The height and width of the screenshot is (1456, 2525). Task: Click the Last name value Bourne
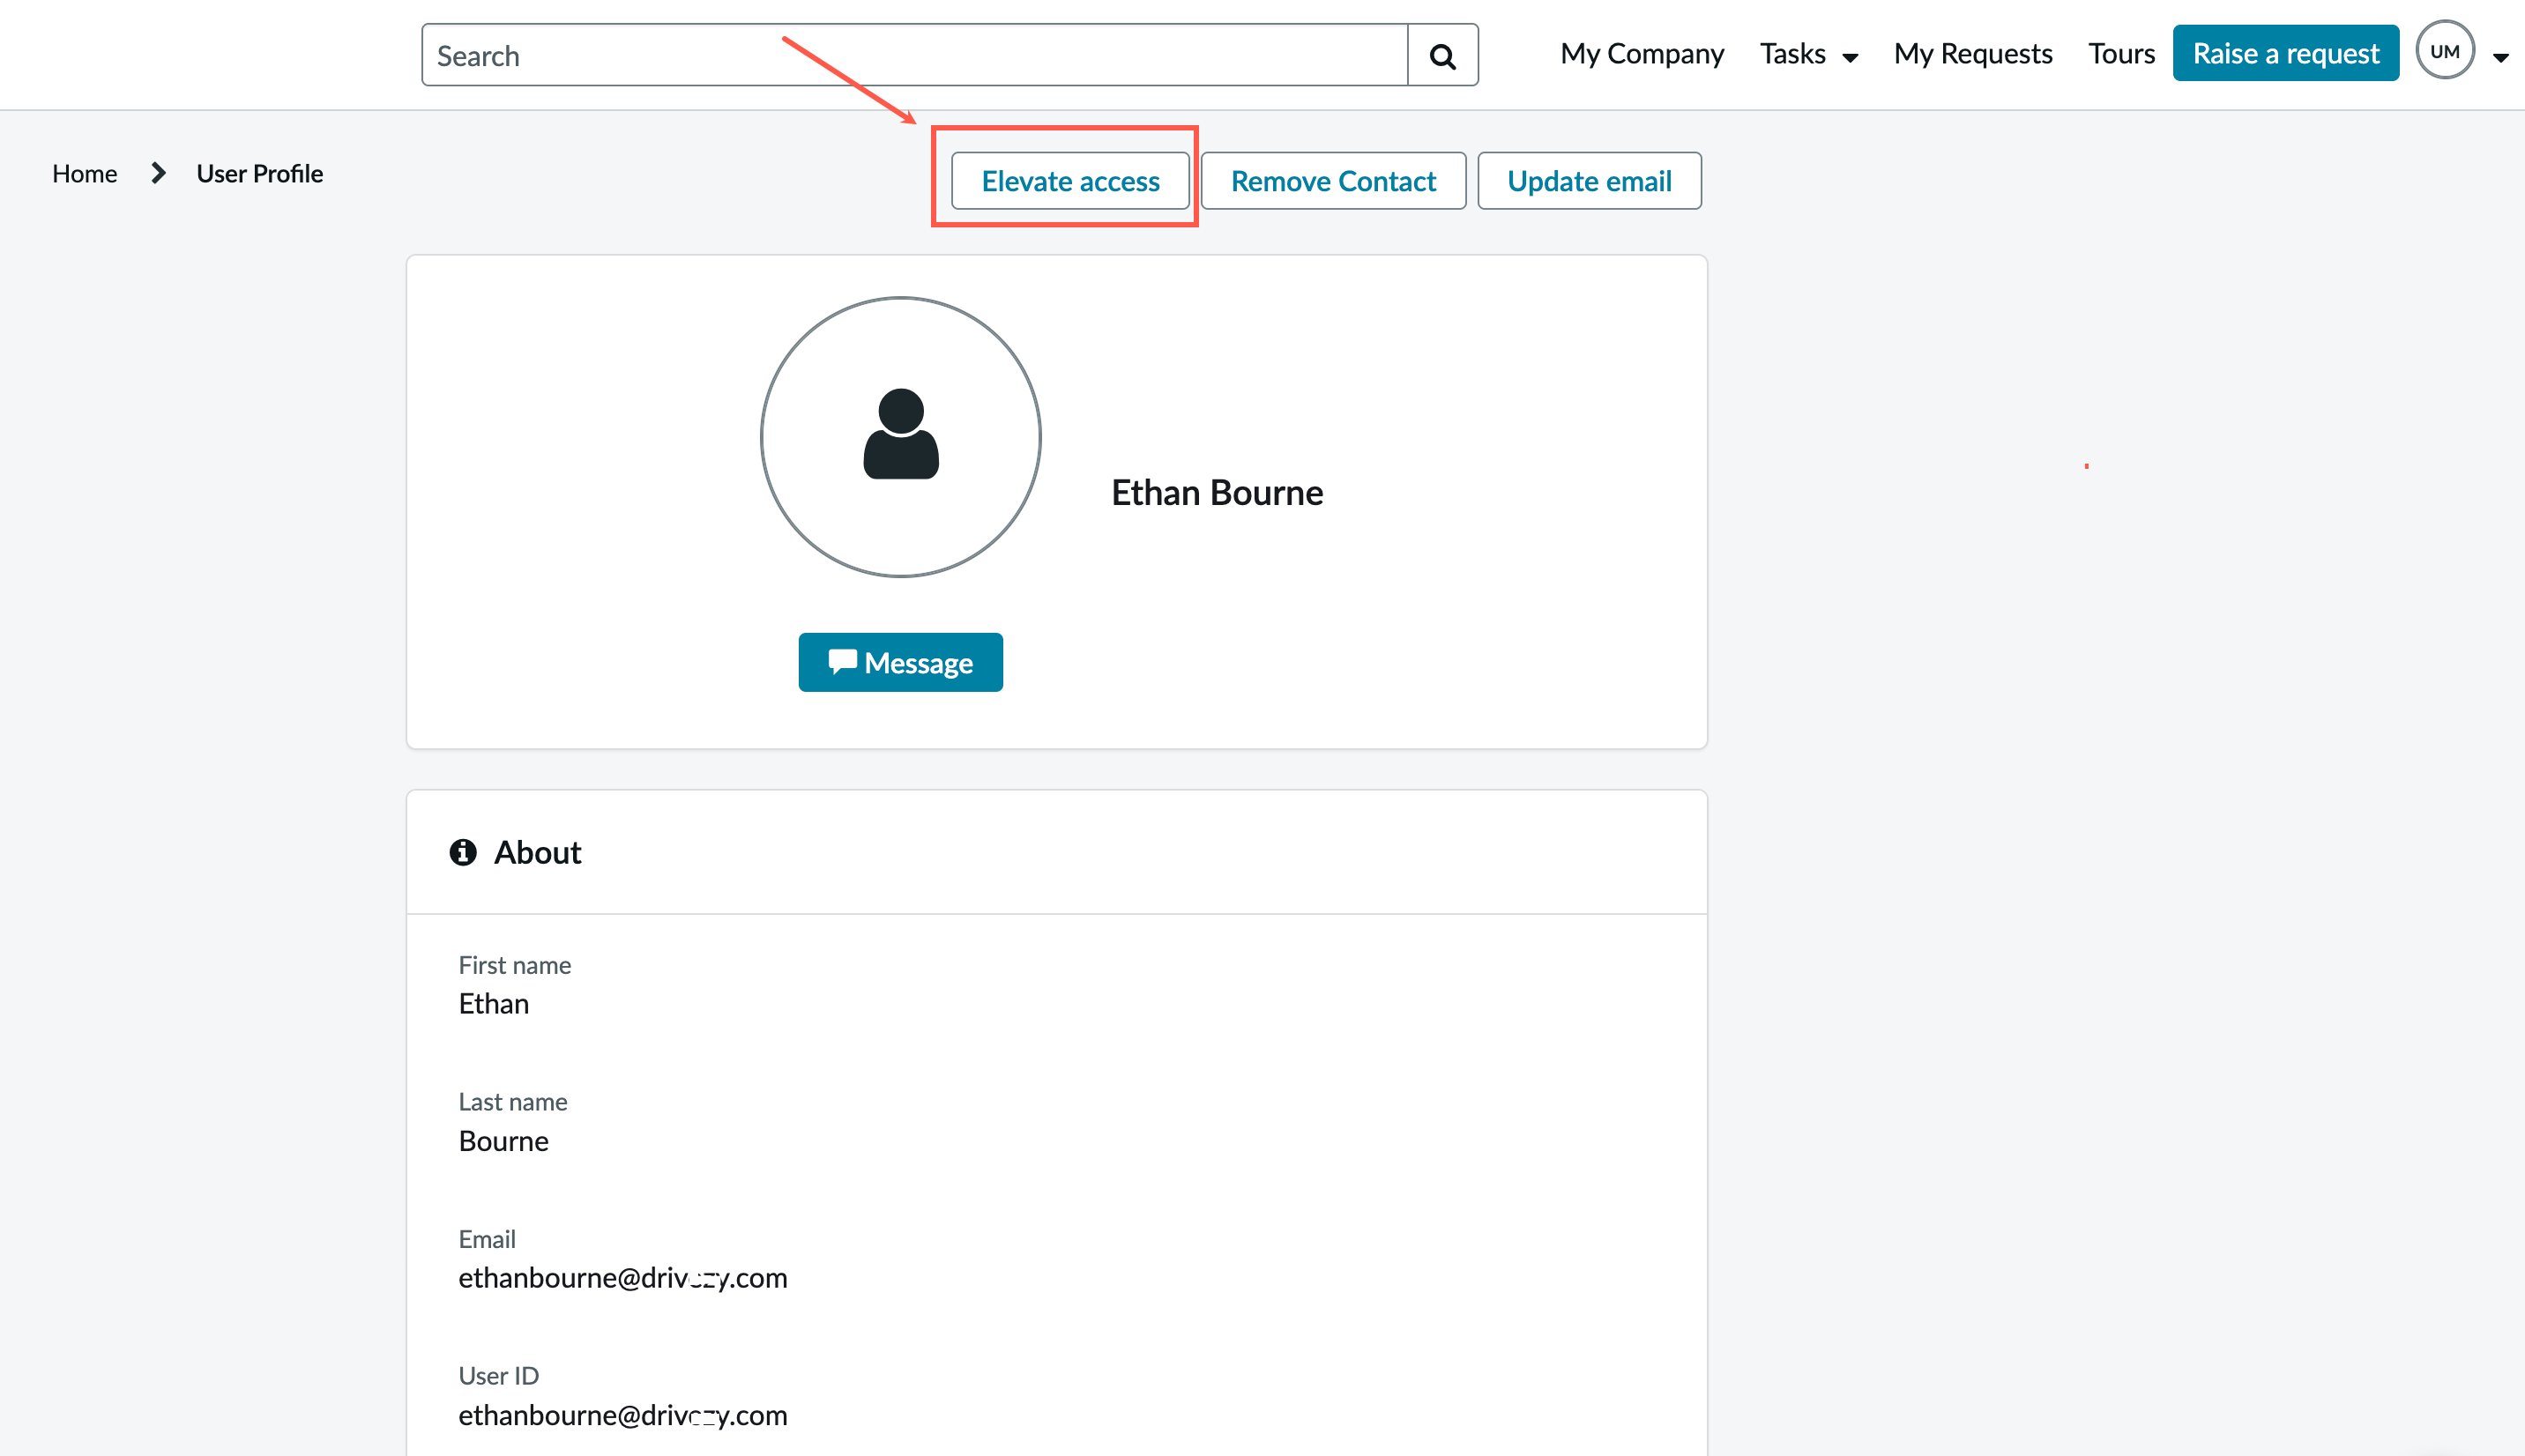[x=503, y=1140]
